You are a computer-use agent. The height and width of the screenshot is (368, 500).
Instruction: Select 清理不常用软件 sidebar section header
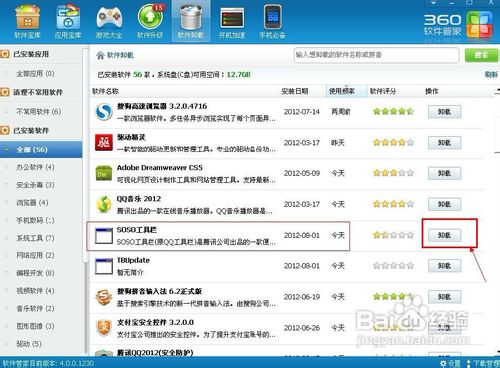coord(38,92)
